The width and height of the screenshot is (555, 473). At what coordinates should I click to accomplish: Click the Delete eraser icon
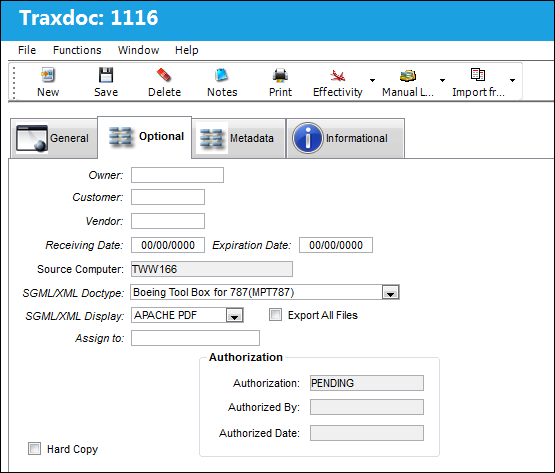(164, 75)
